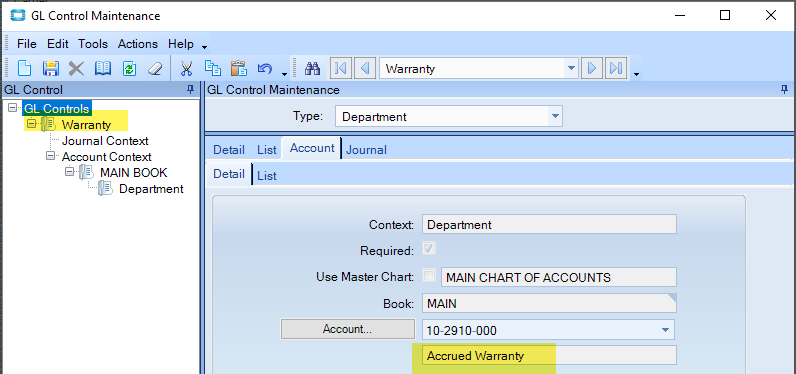796x374 pixels.
Task: Click the Accrued Warranty description field
Action: [549, 356]
